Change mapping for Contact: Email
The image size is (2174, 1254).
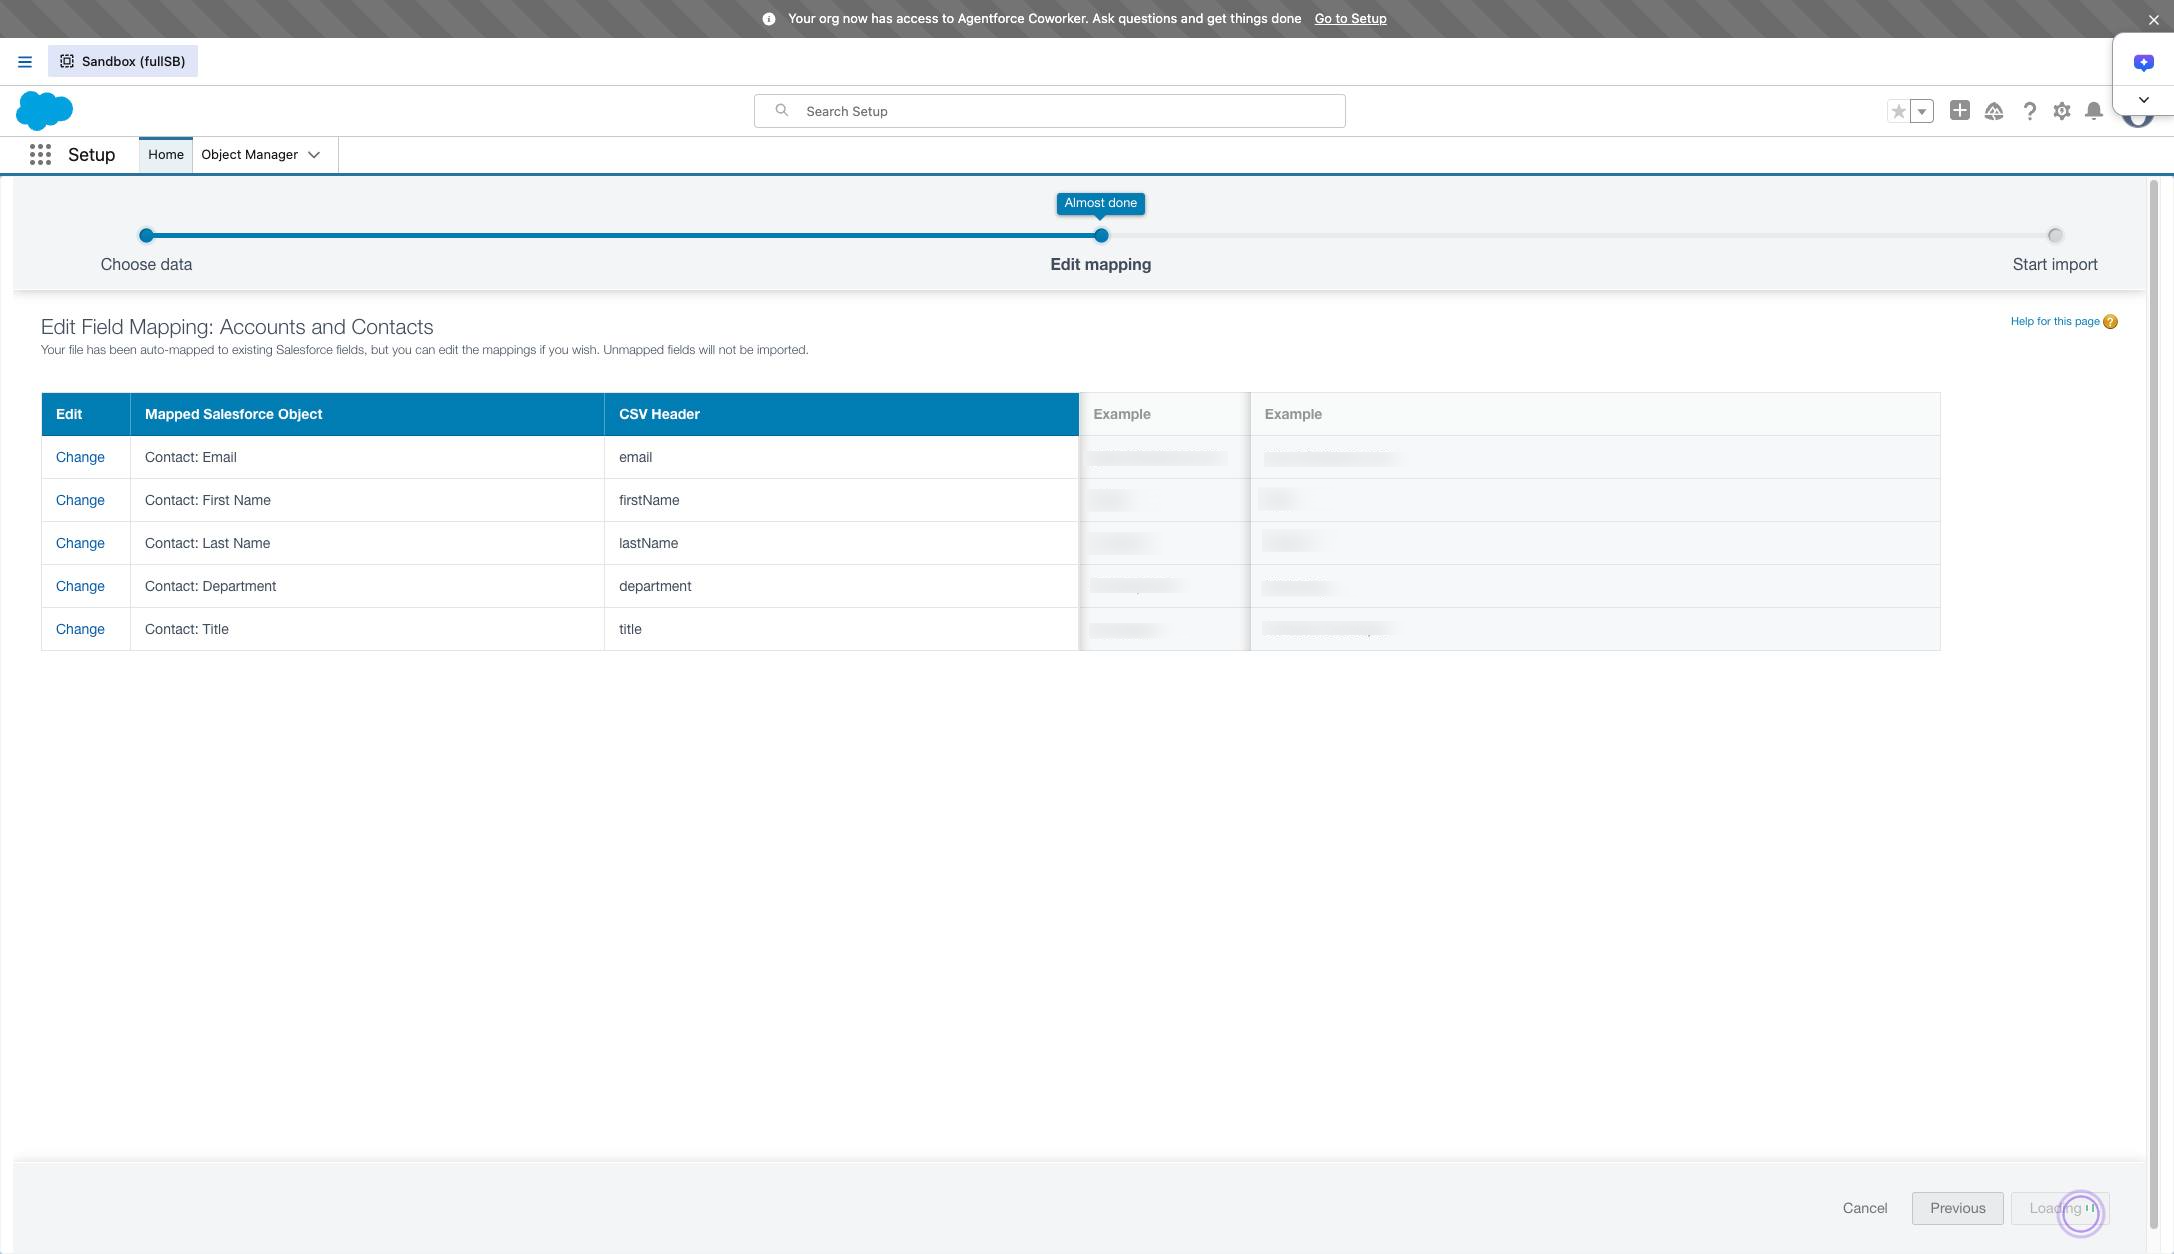pos(80,457)
